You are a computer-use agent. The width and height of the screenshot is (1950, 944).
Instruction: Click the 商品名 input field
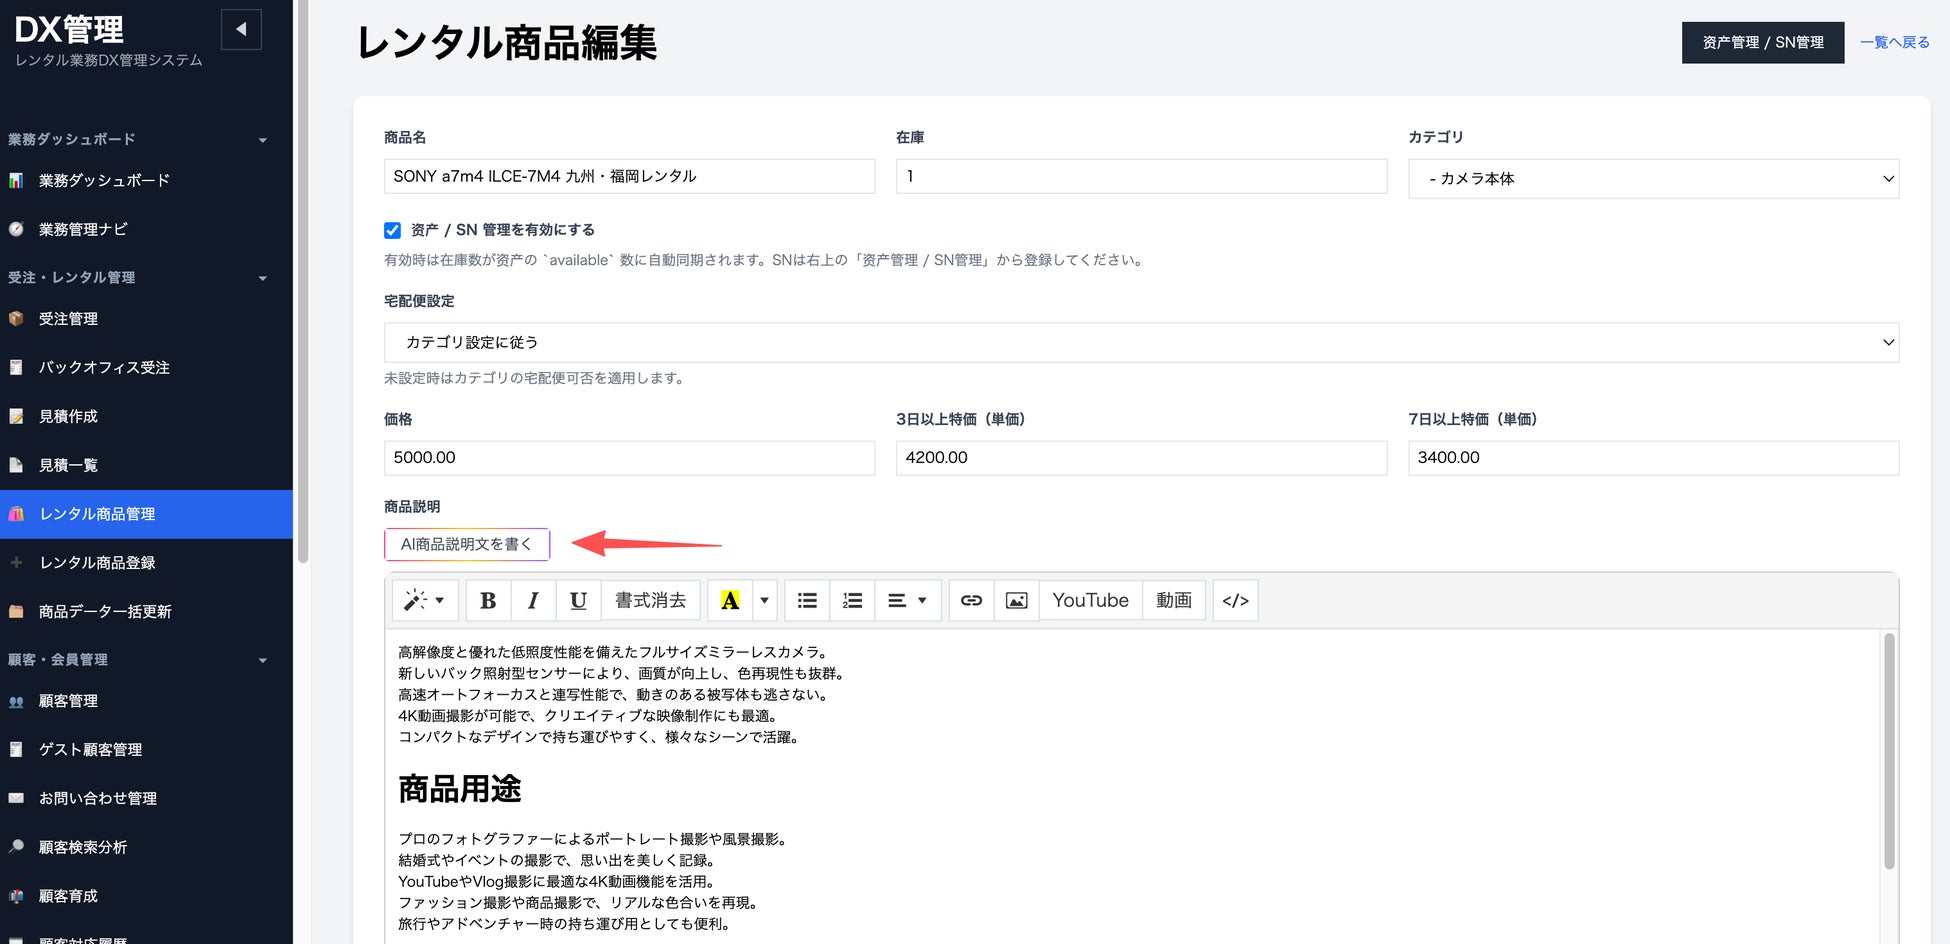(x=629, y=176)
